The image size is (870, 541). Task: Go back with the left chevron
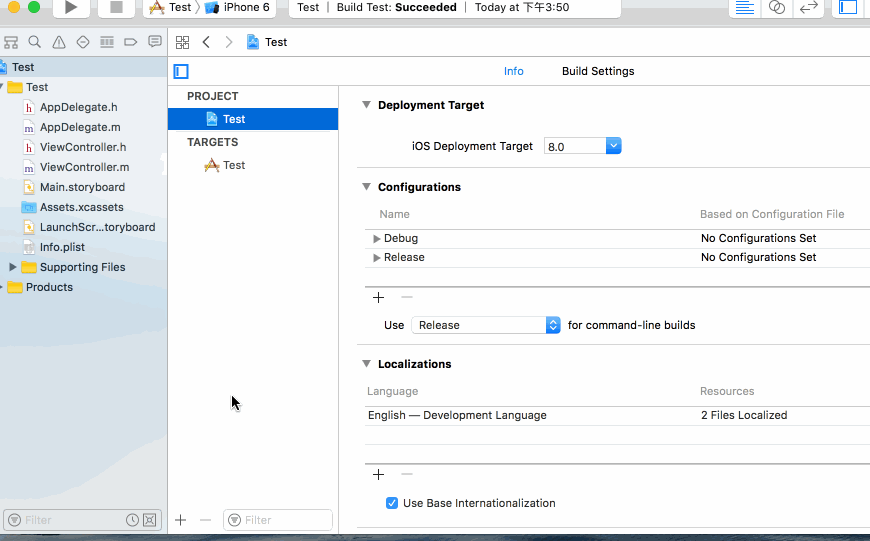(206, 42)
